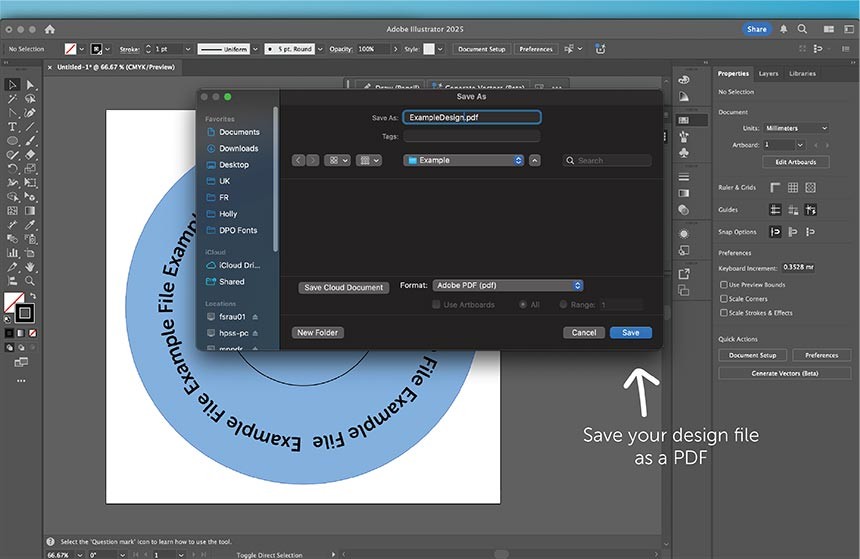Image resolution: width=860 pixels, height=559 pixels.
Task: Click the Save button
Action: click(631, 332)
